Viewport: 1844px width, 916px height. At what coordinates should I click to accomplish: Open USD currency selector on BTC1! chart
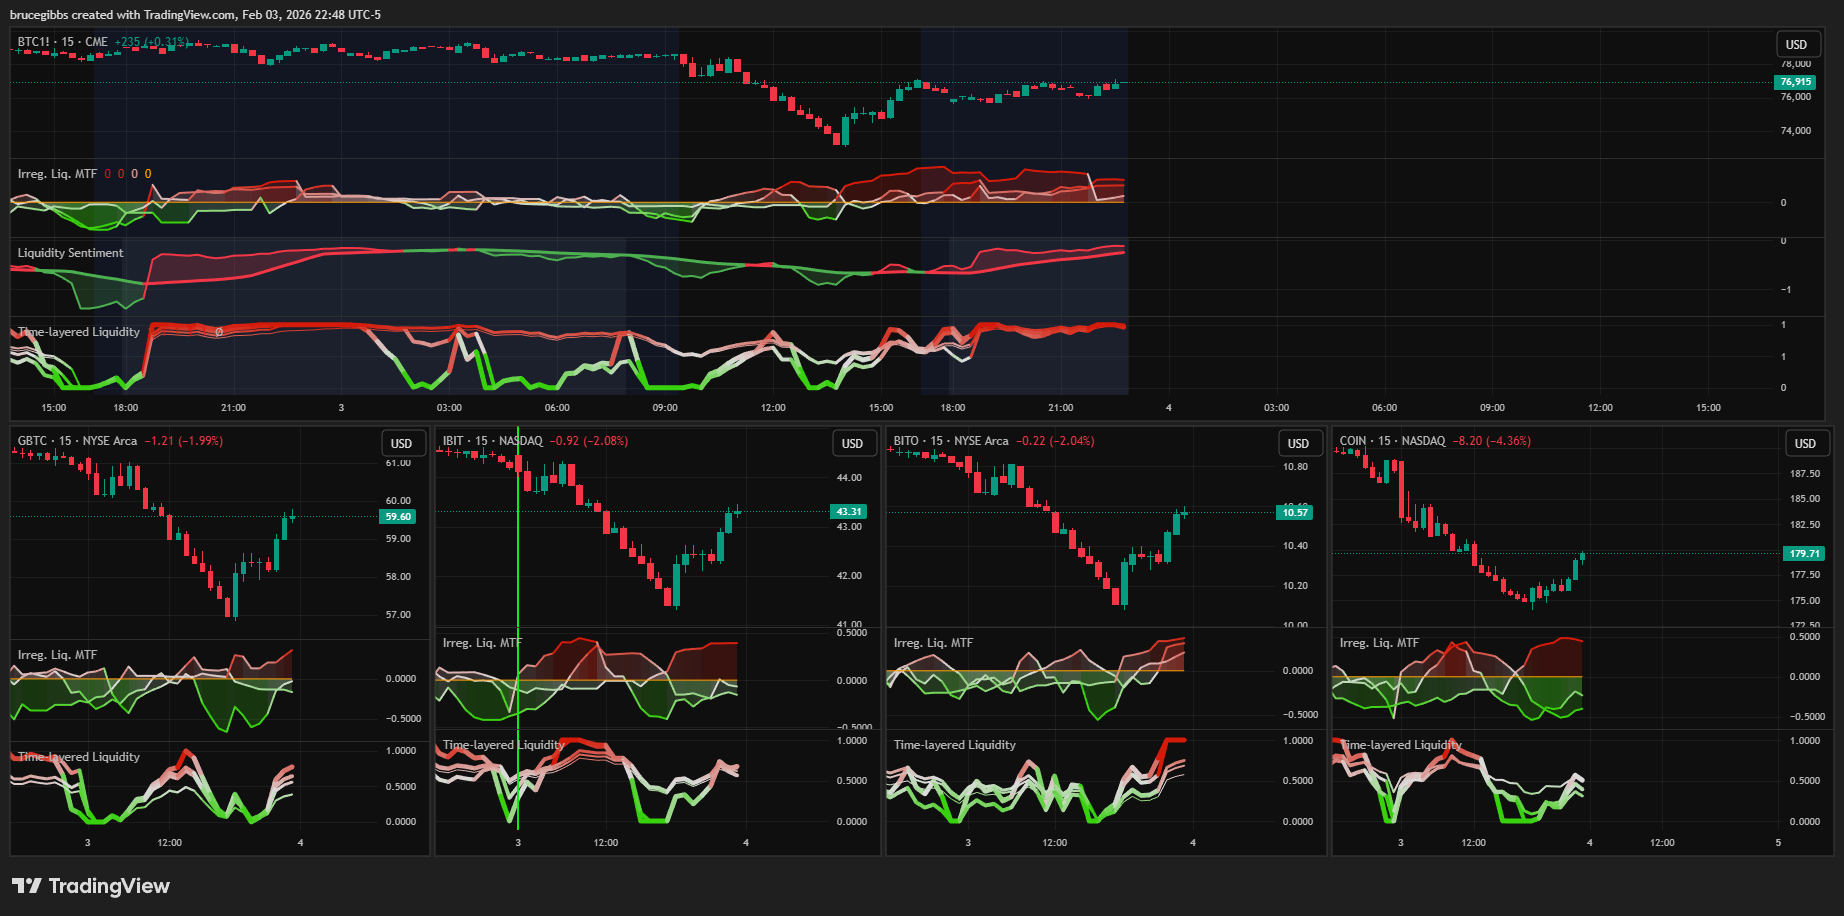point(1796,45)
